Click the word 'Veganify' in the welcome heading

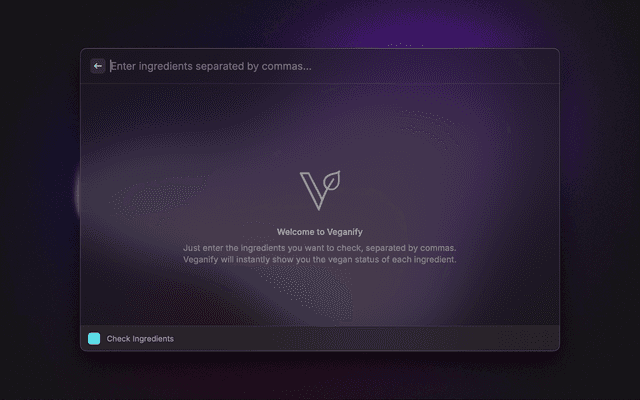click(x=344, y=232)
